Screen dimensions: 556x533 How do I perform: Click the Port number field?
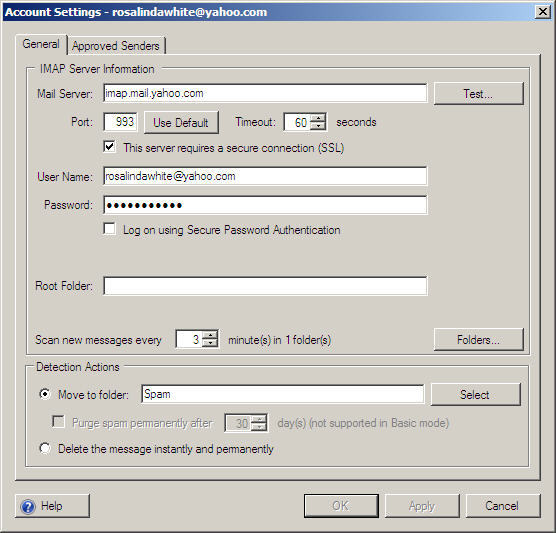point(120,122)
